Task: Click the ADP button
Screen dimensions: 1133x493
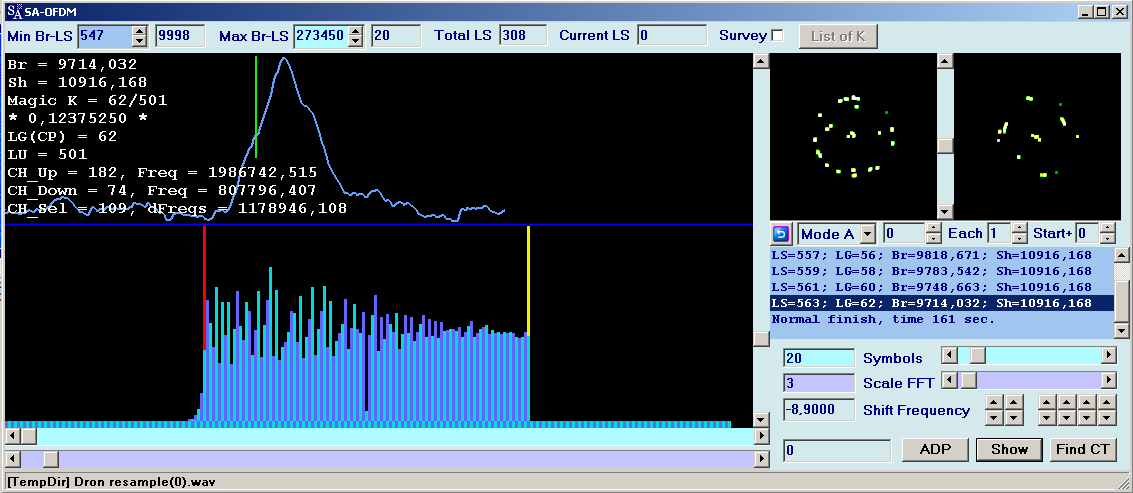Action: pos(935,449)
